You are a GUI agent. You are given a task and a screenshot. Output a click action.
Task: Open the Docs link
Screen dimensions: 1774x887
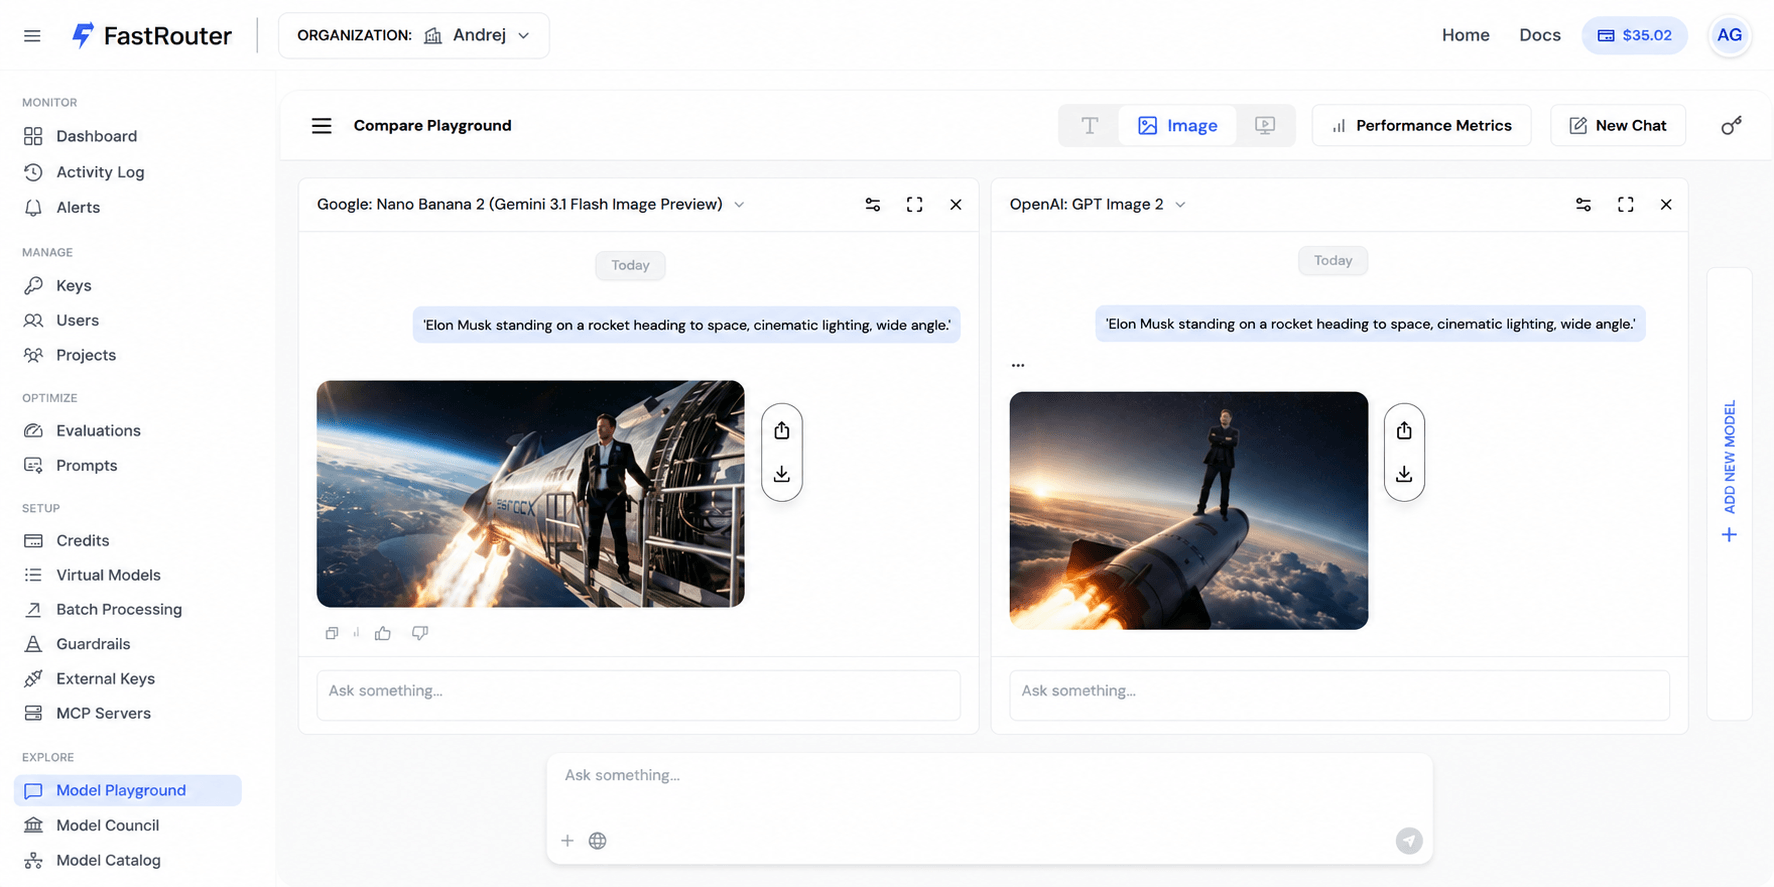(1540, 35)
